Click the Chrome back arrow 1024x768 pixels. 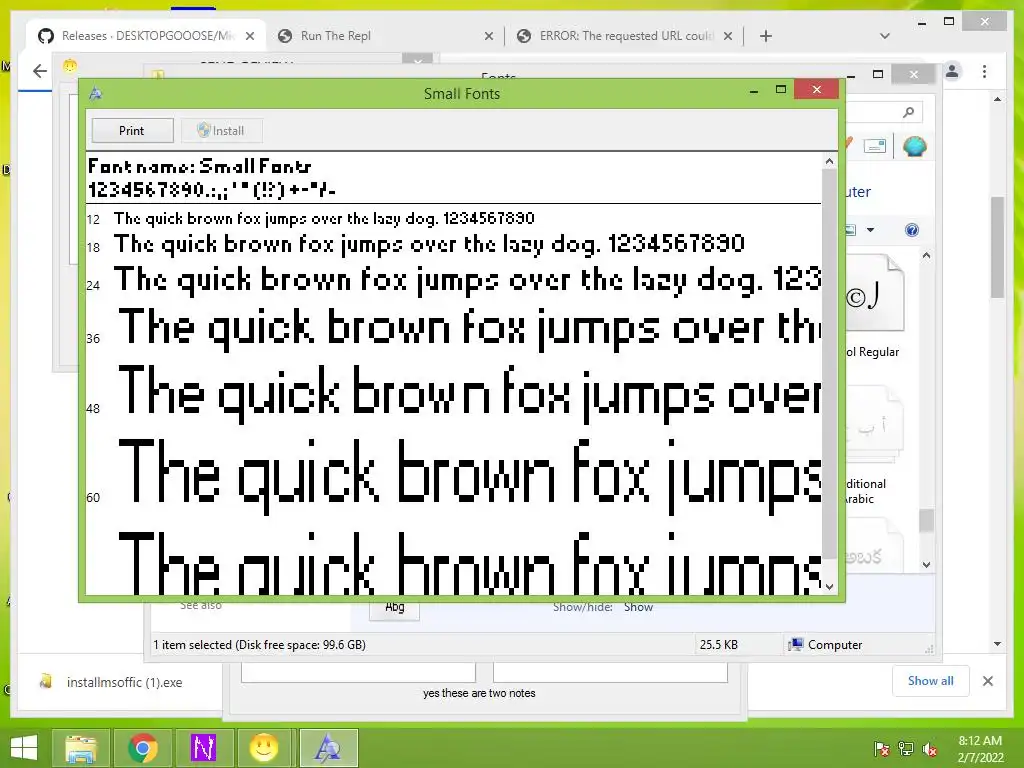coord(40,71)
